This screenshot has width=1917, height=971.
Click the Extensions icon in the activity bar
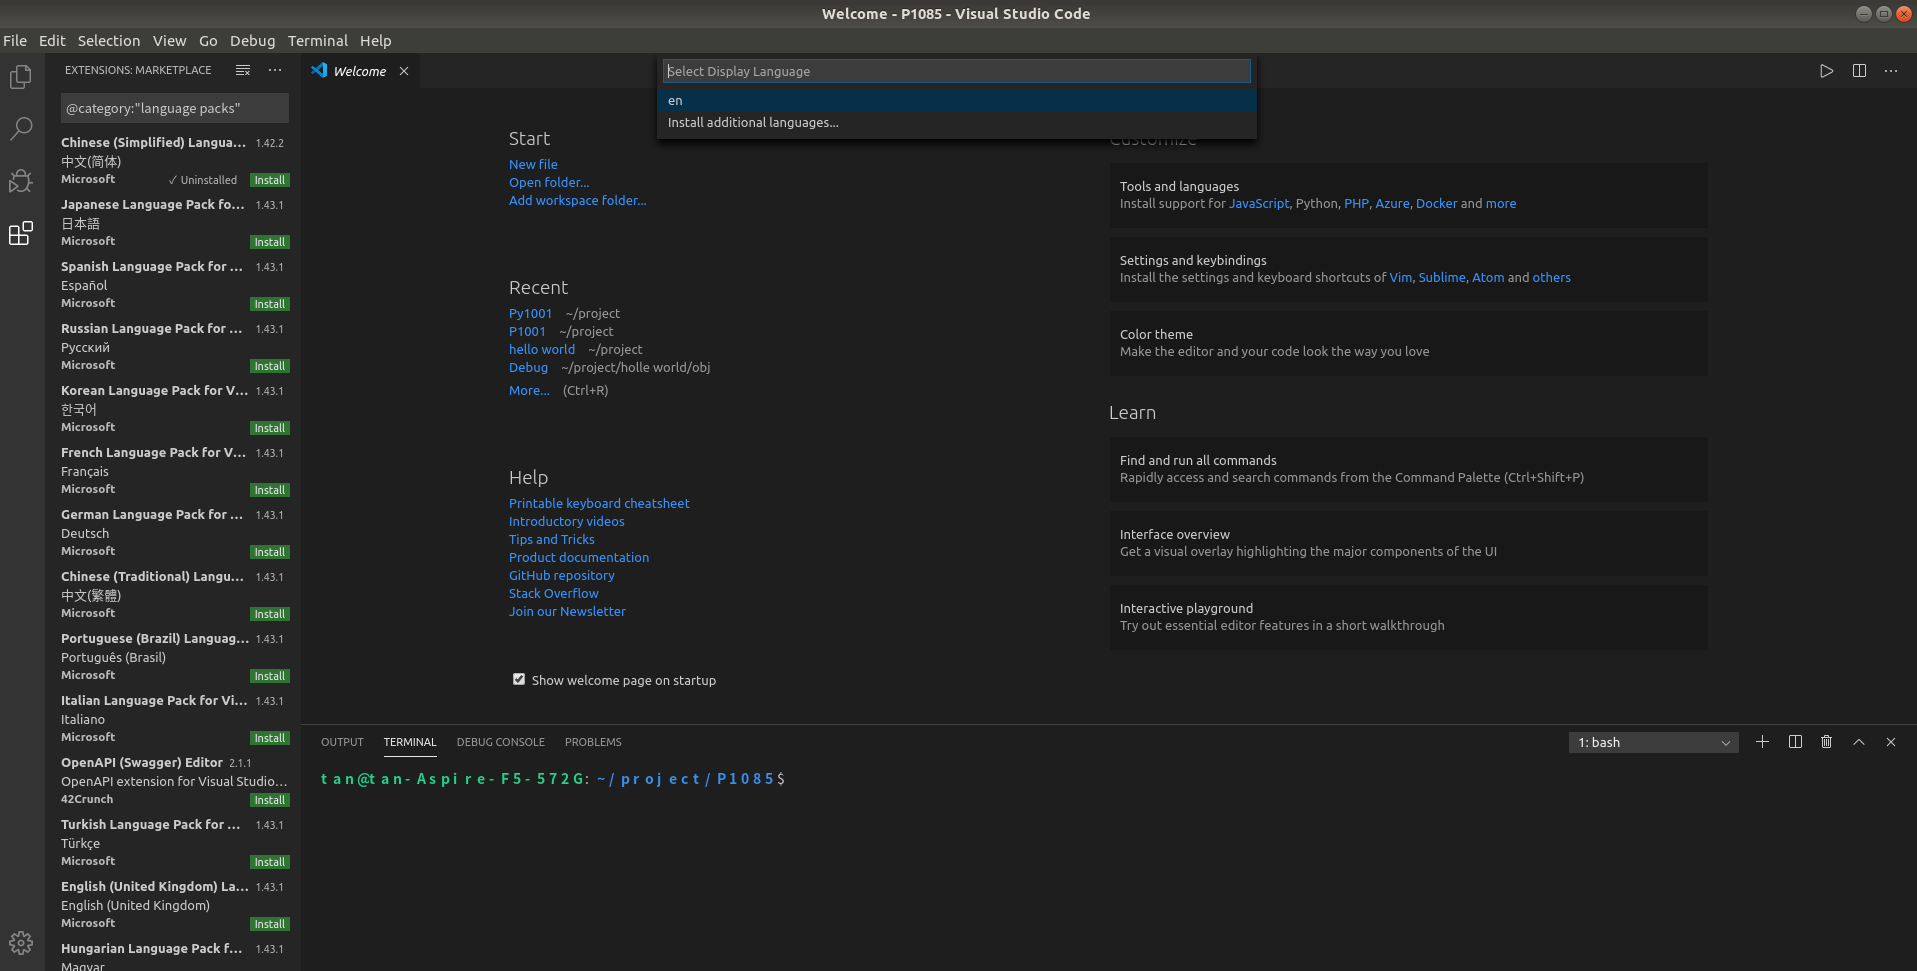[x=20, y=233]
